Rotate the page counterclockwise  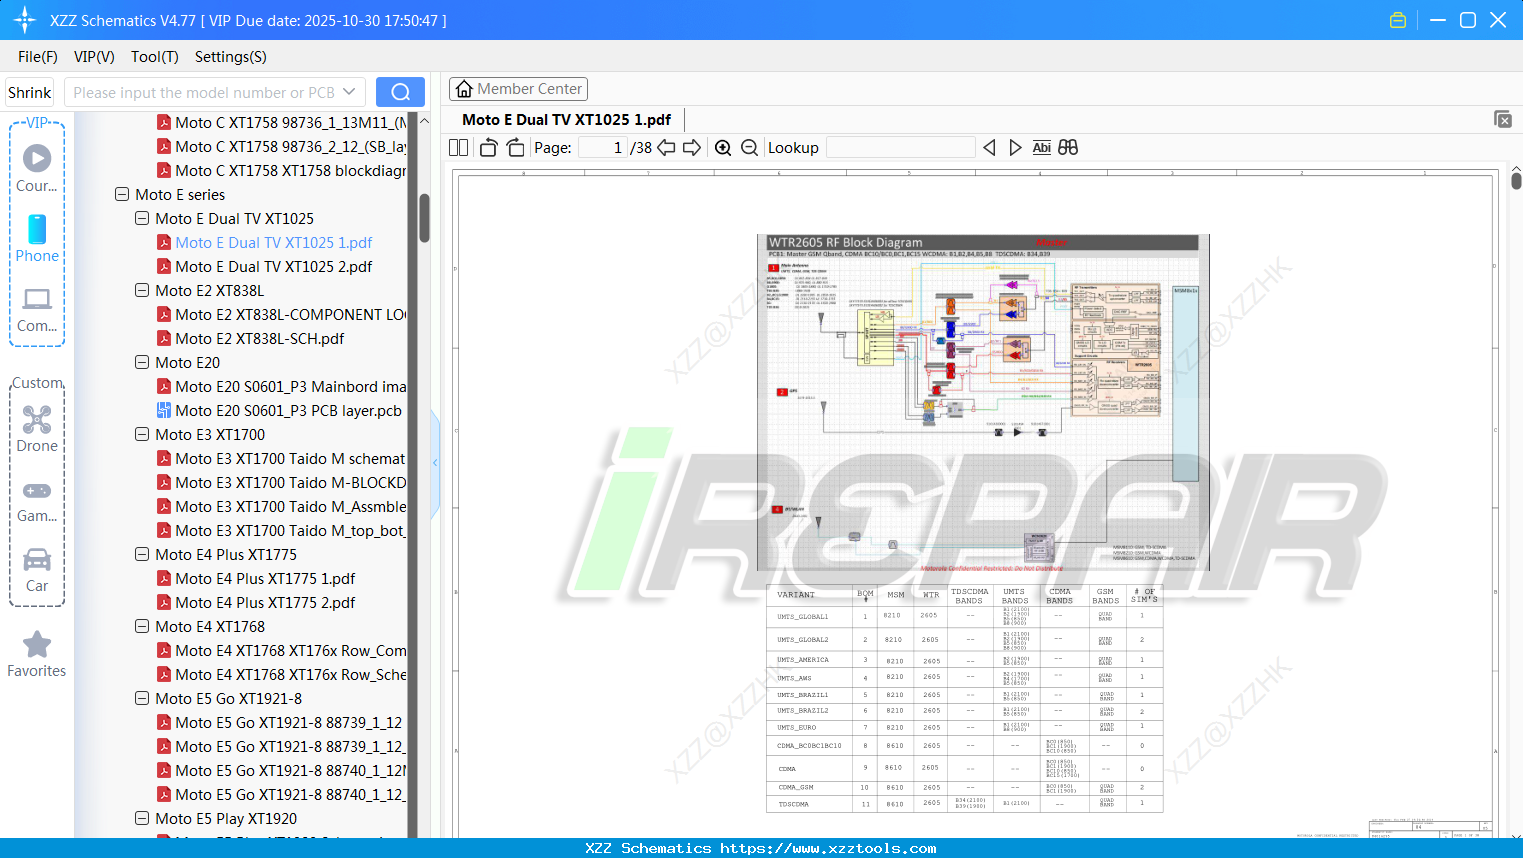(x=488, y=148)
